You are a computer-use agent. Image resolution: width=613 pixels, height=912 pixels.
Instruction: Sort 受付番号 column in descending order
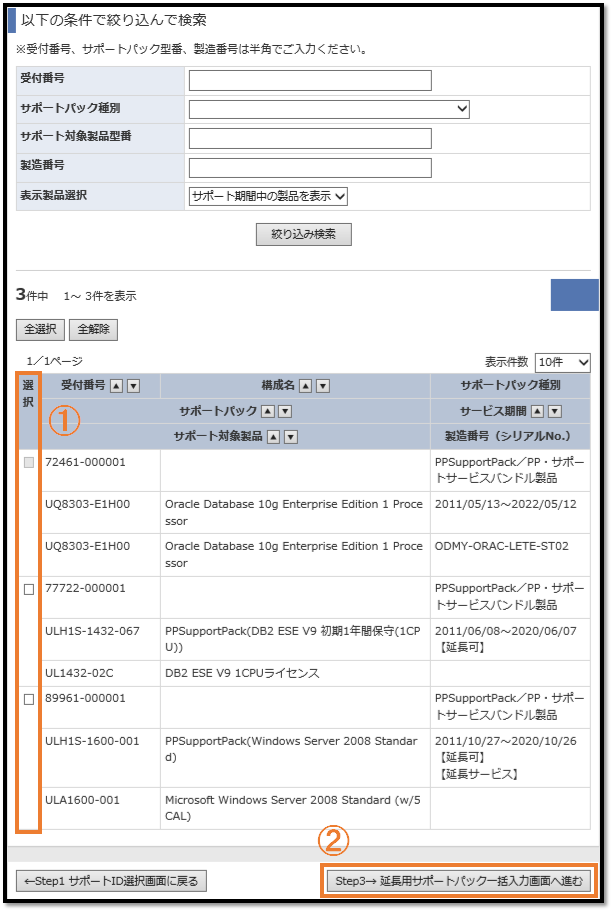[x=133, y=386]
